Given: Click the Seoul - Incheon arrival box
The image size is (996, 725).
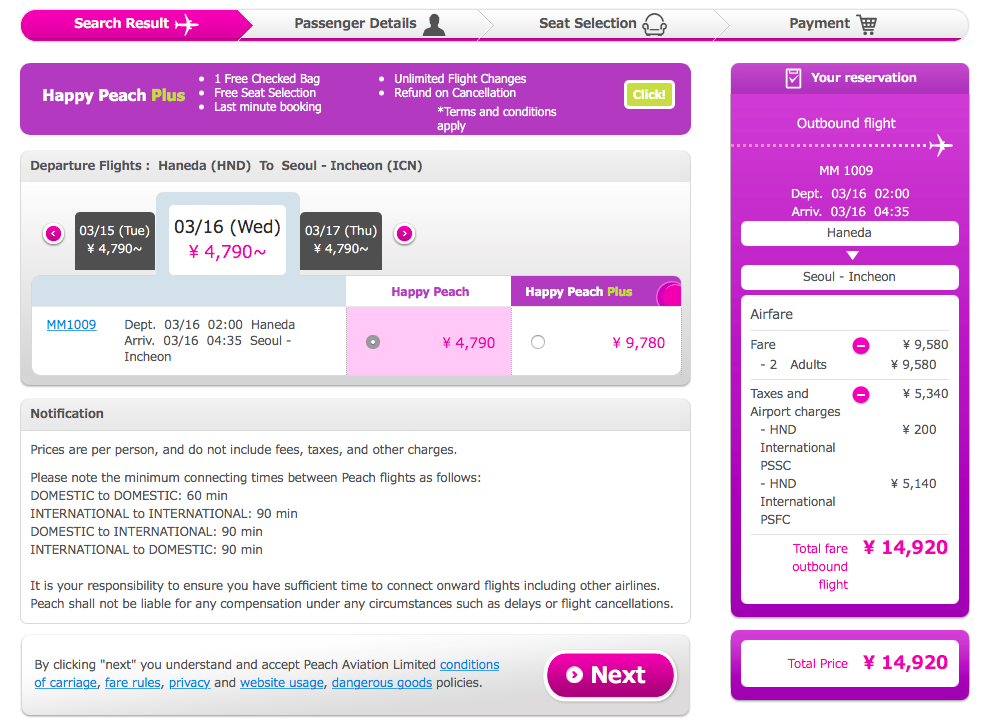Looking at the screenshot, I should 849,277.
